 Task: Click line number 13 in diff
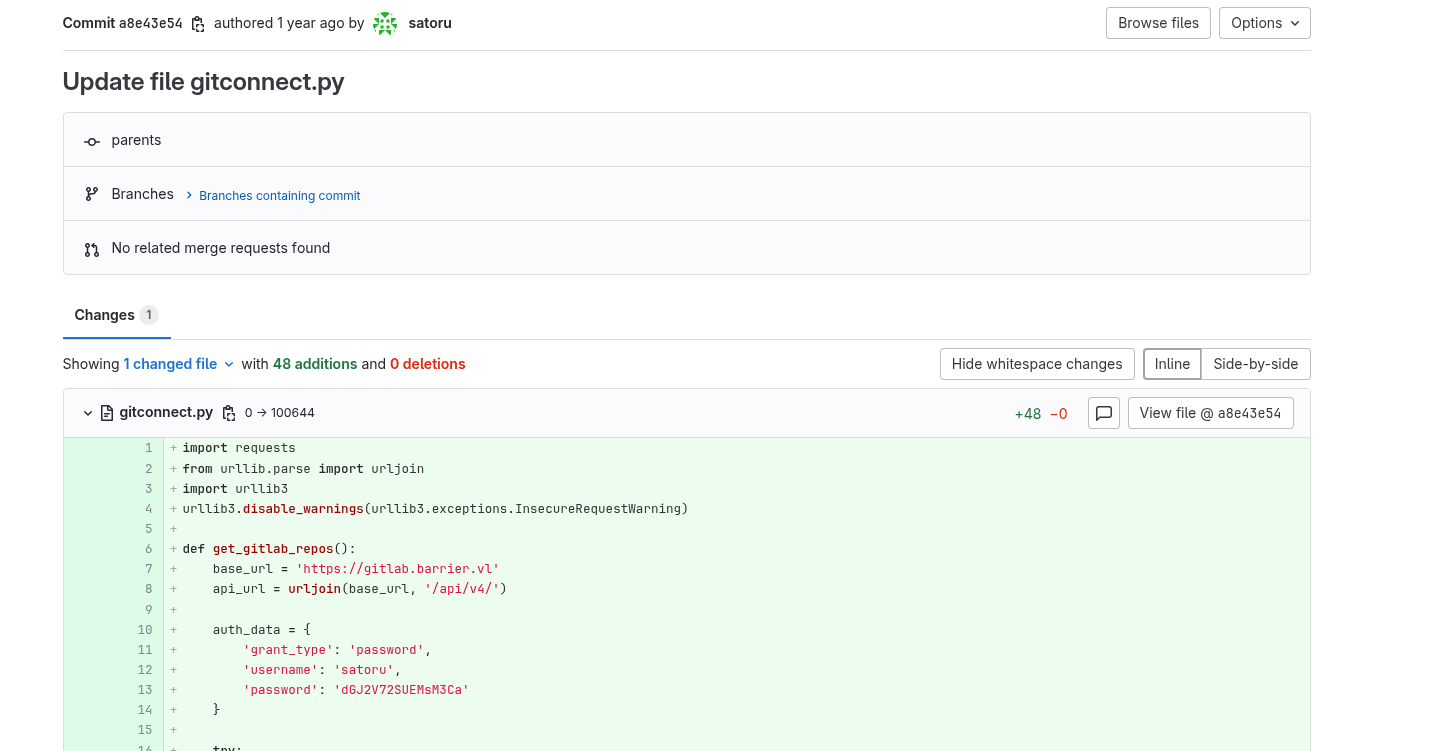(x=146, y=690)
